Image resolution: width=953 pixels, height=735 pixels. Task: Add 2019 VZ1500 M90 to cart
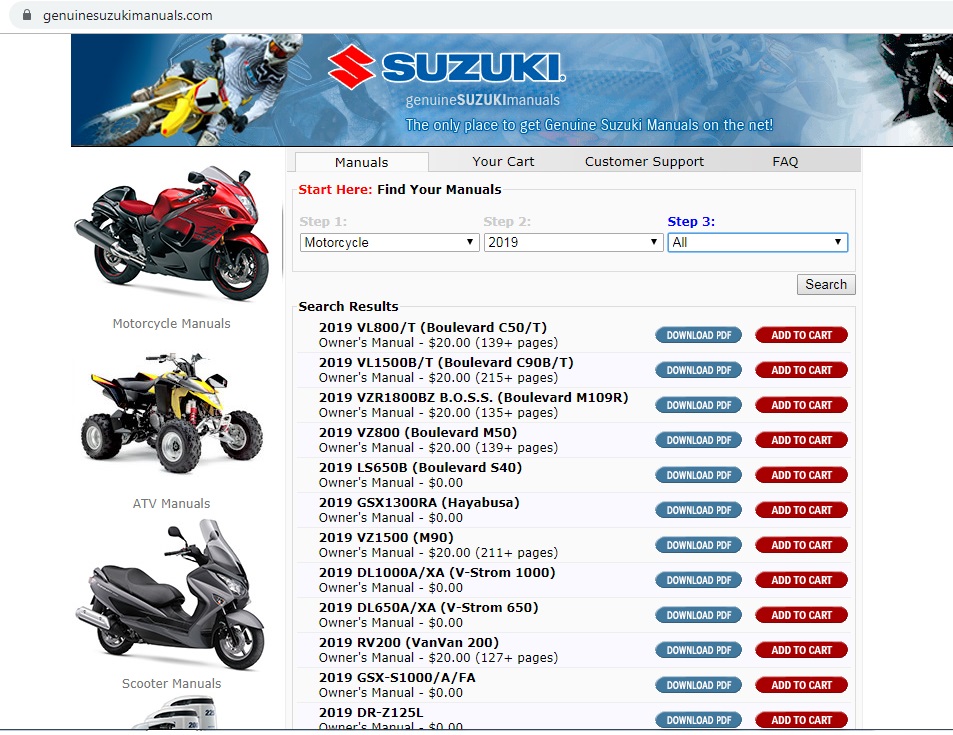pyautogui.click(x=801, y=545)
